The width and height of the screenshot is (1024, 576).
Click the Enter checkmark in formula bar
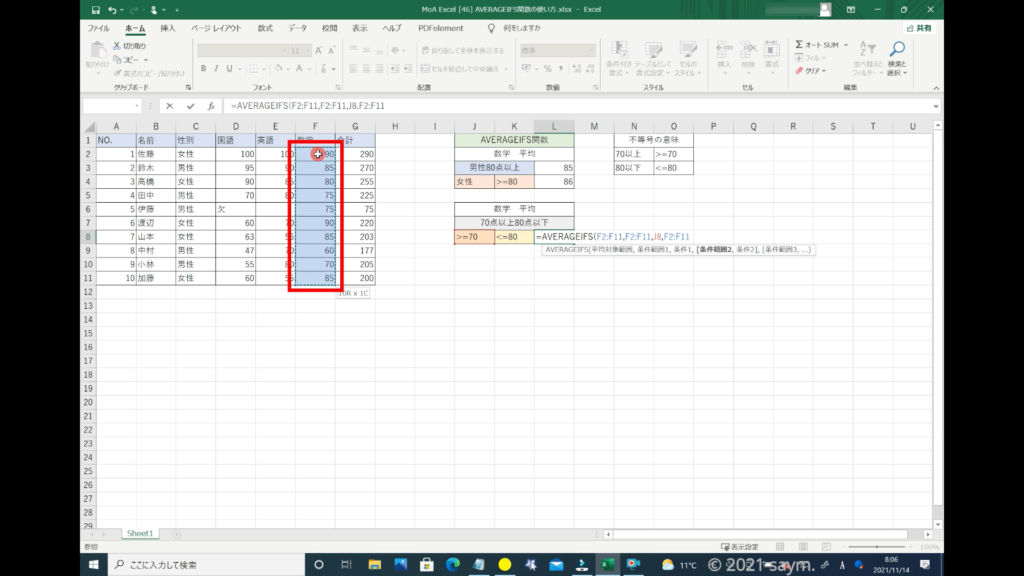click(x=190, y=105)
